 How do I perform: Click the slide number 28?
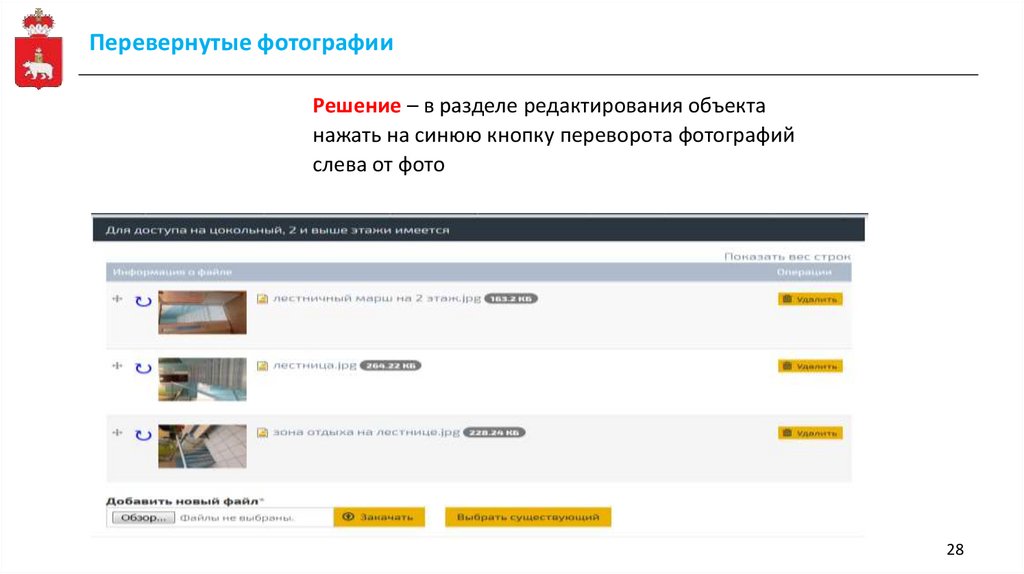tap(955, 549)
